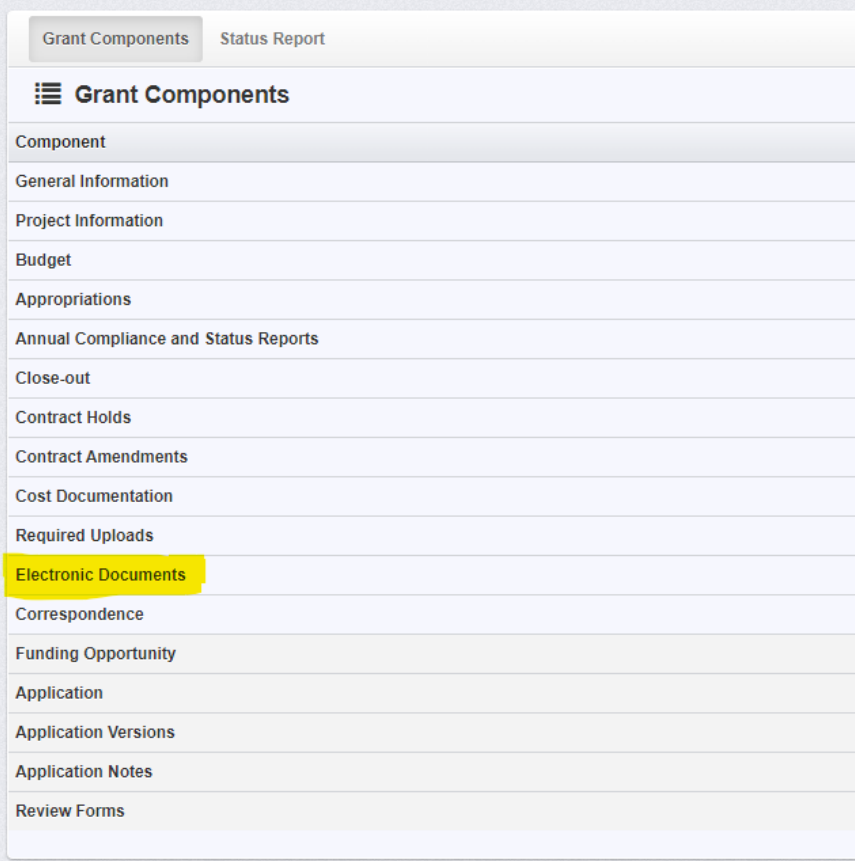The height and width of the screenshot is (861, 855).
Task: Select the Grant Components tab
Action: pyautogui.click(x=114, y=39)
